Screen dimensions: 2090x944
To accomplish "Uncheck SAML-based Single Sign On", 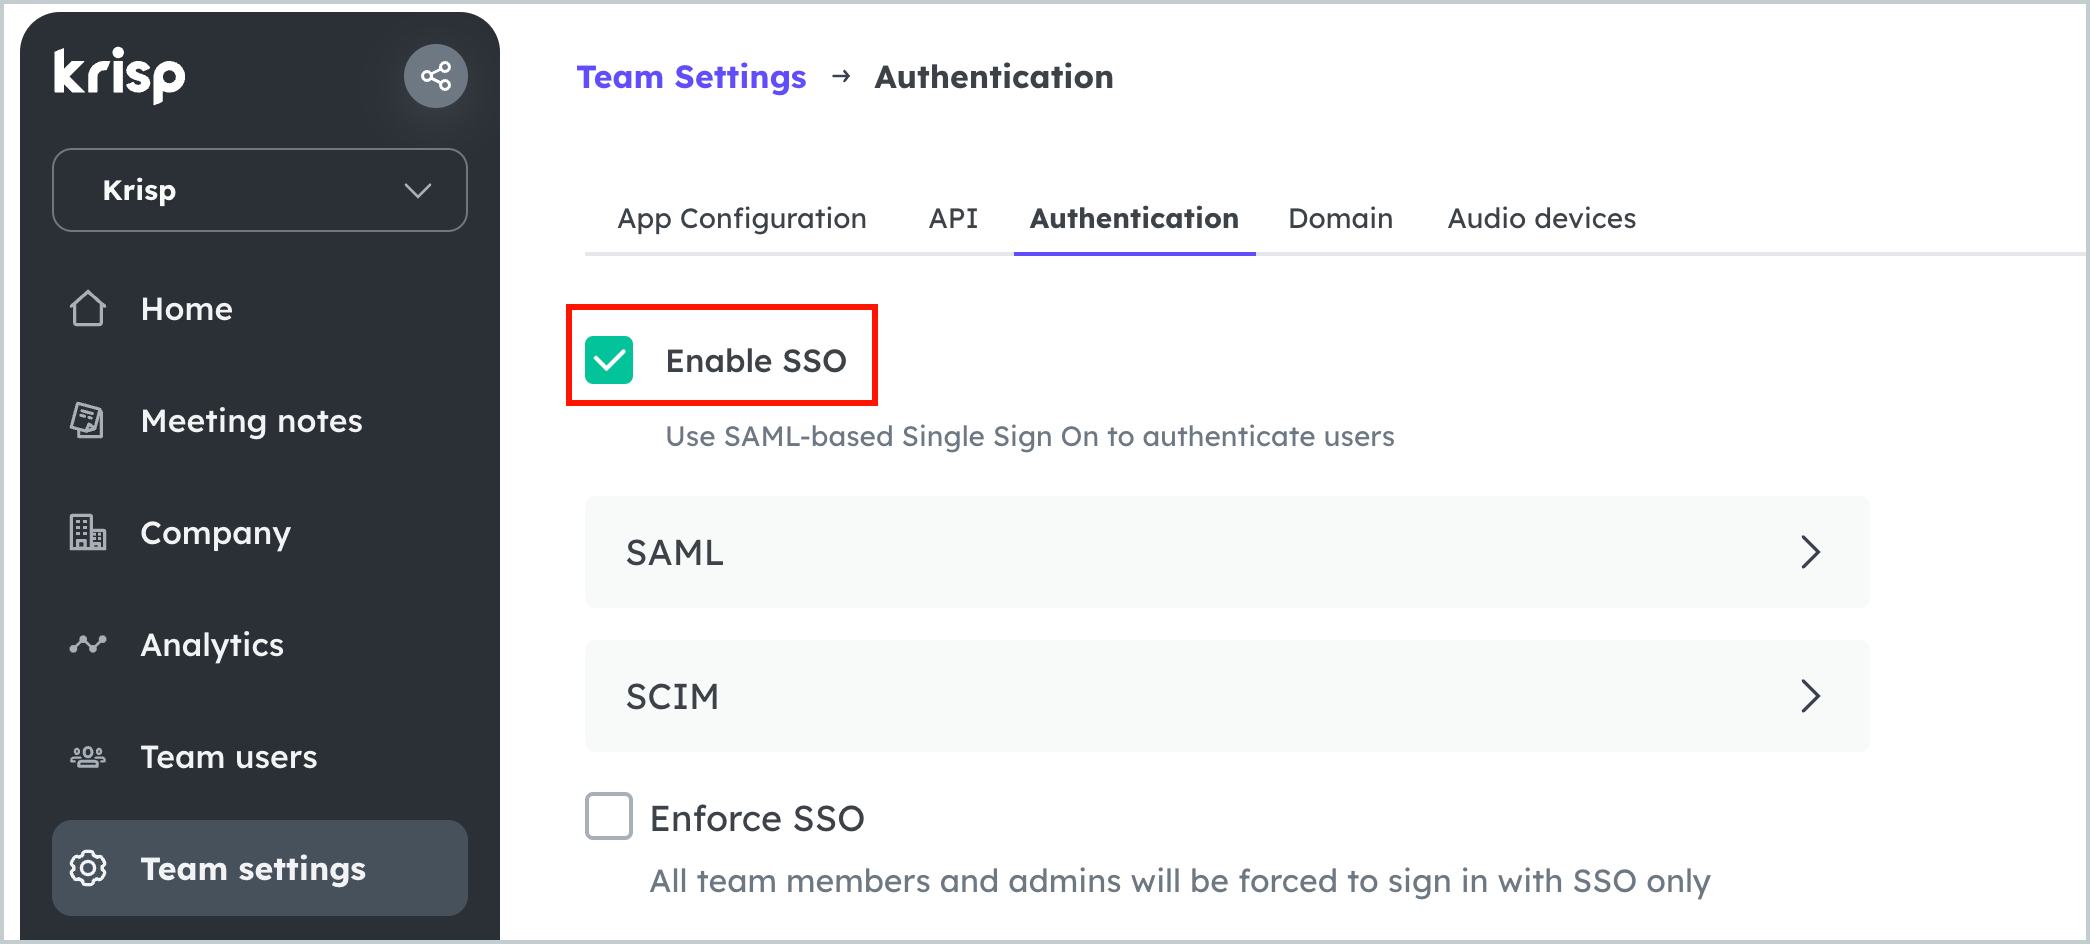I will [x=608, y=358].
